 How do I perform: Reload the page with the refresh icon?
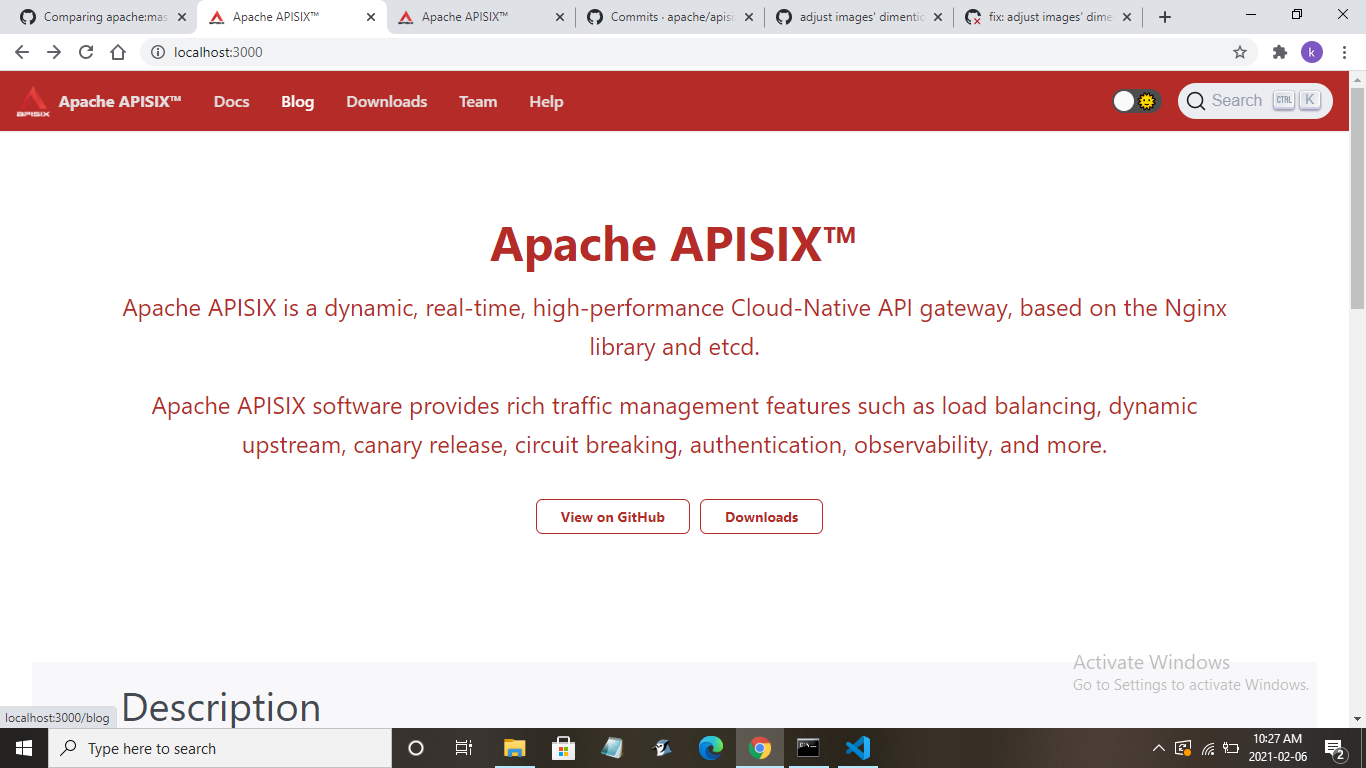tap(86, 52)
